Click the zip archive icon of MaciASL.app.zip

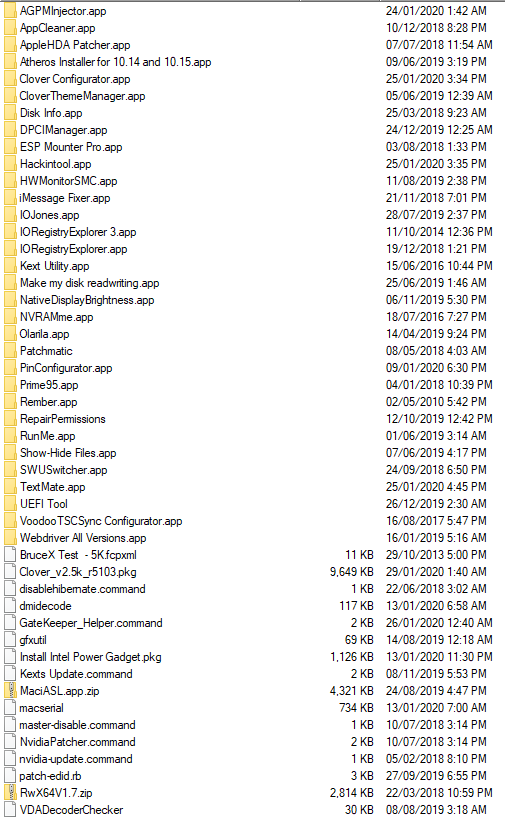click(10, 691)
